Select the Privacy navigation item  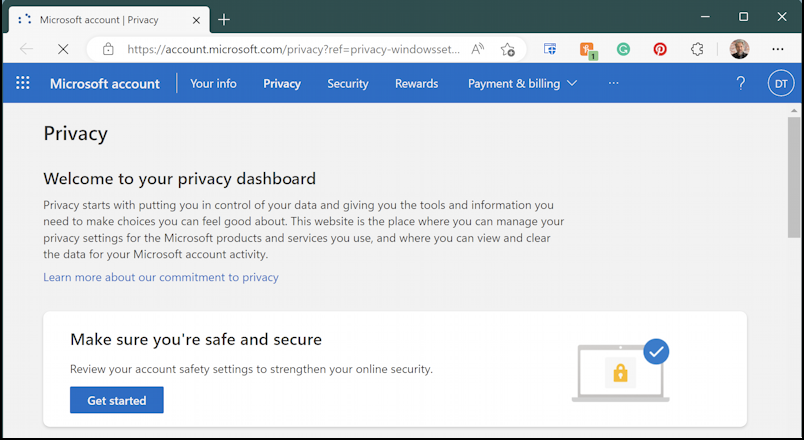pos(282,84)
